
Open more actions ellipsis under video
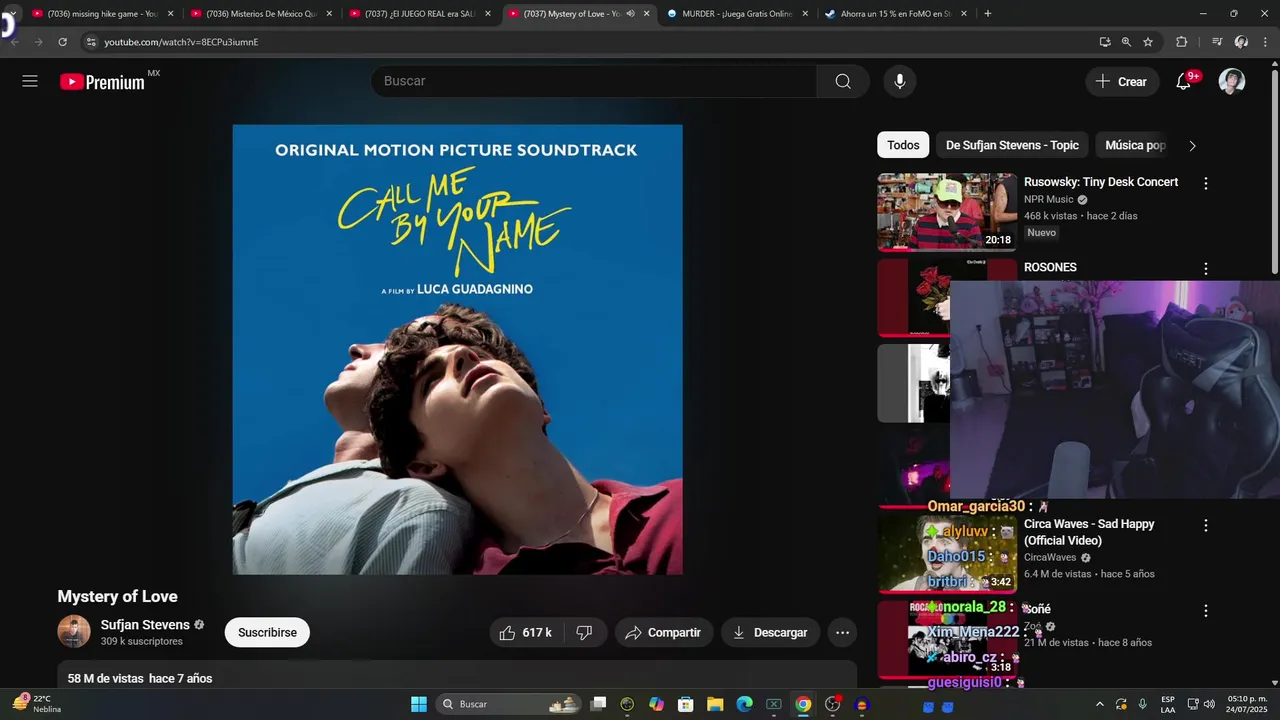(x=842, y=632)
